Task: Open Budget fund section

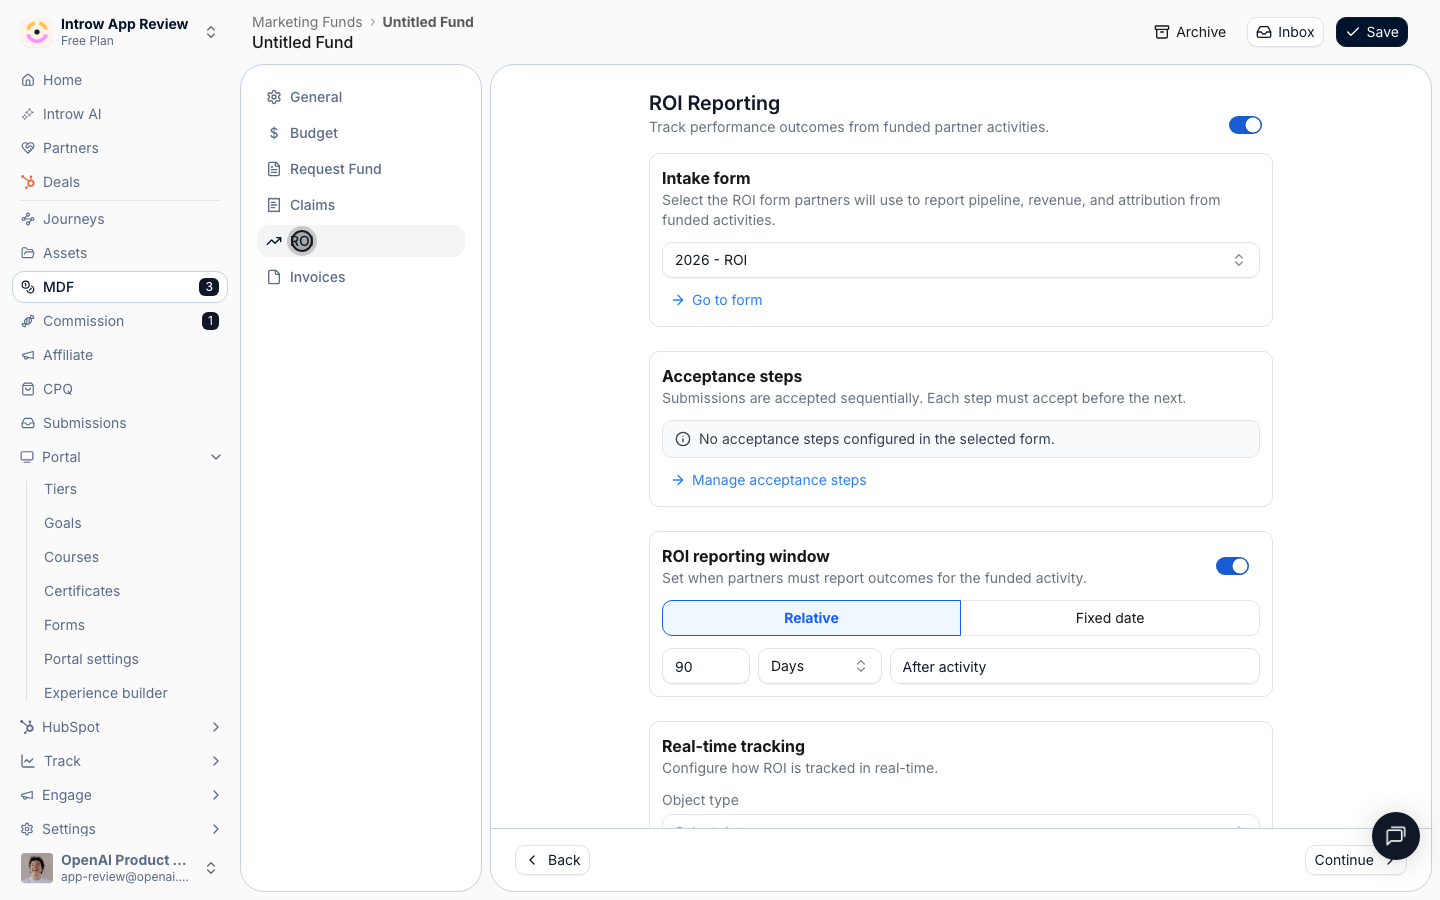Action: (x=361, y=133)
